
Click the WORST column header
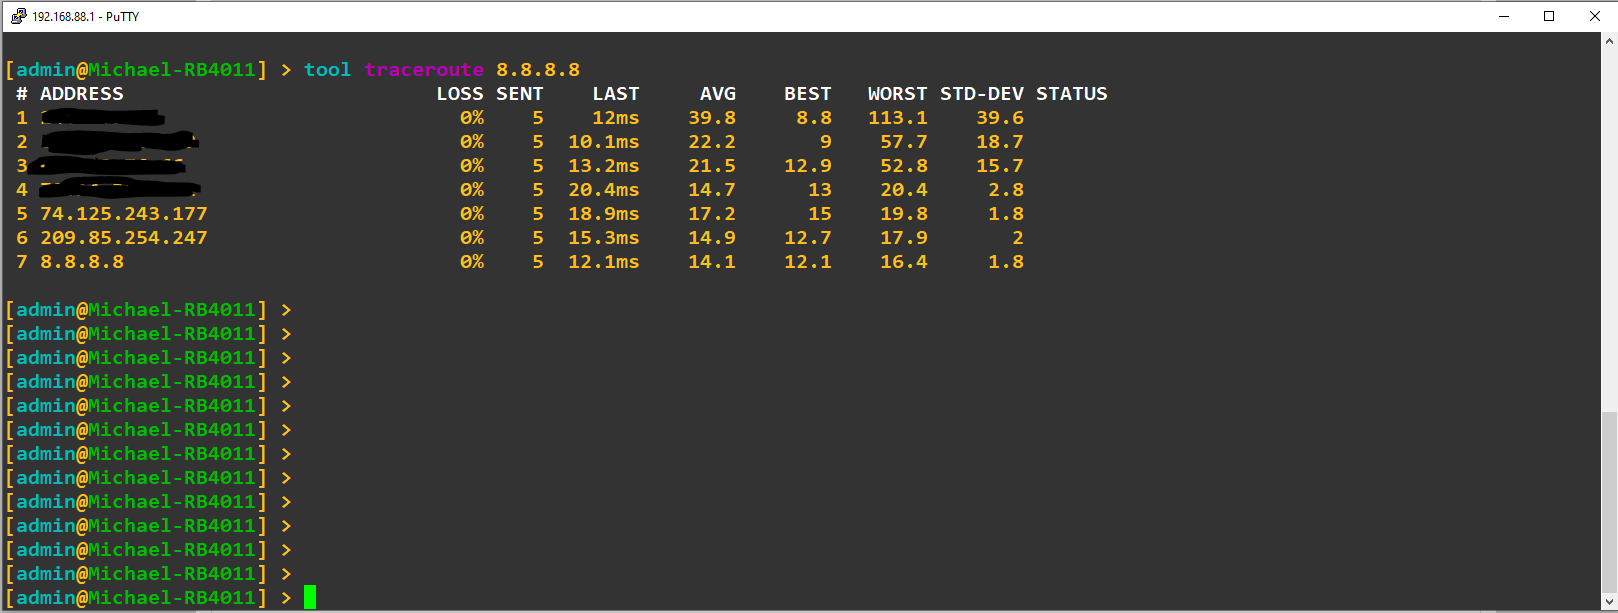coord(898,94)
